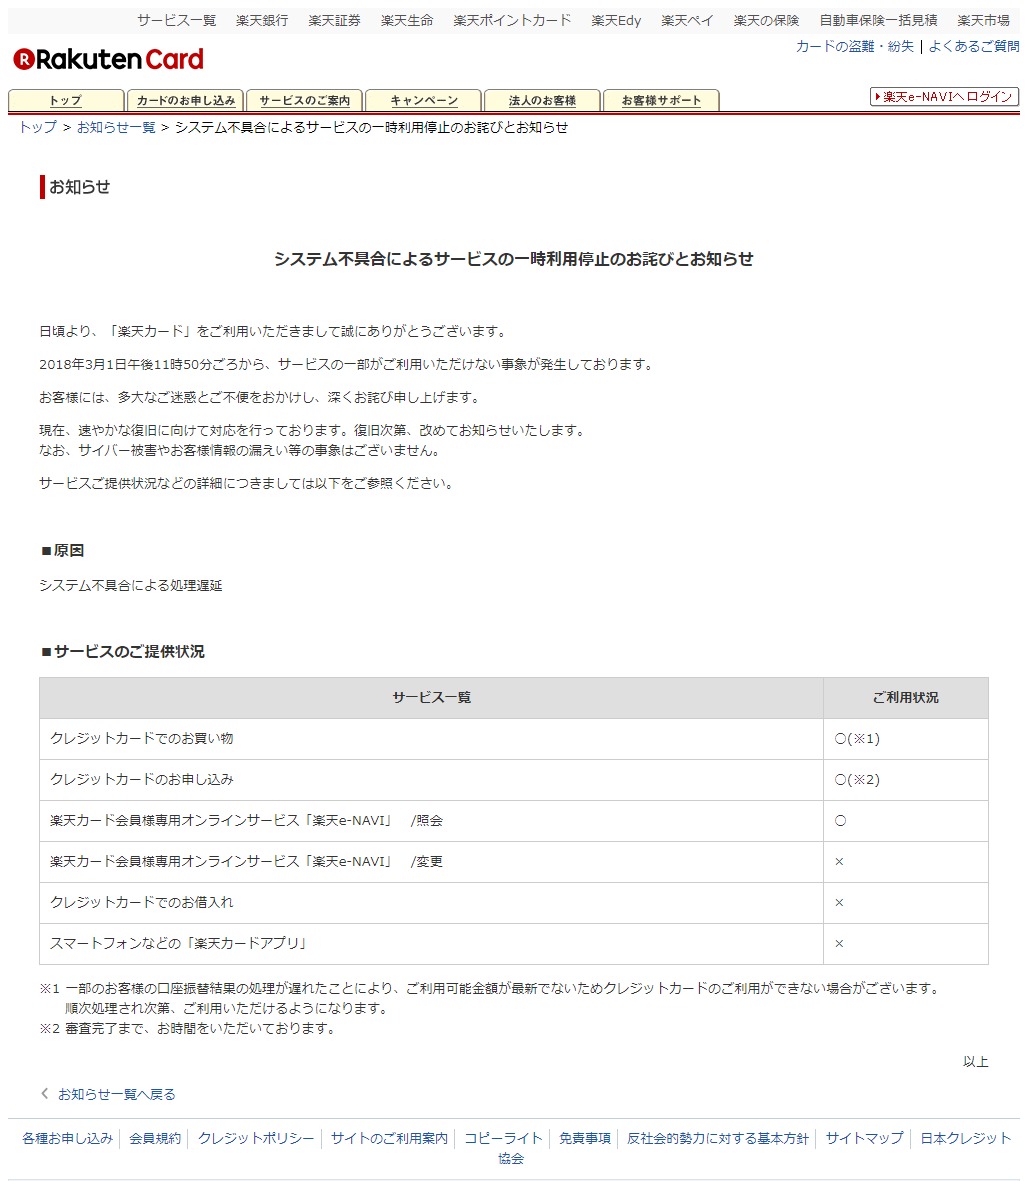Viewport: 1028px width, 1181px height.
Task: Click the お知らせ一覧 breadcrumb link
Action: coord(116,127)
